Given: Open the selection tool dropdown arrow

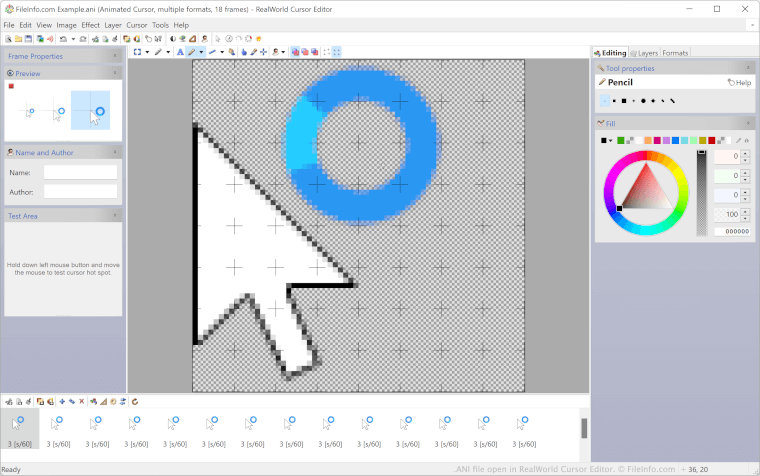Looking at the screenshot, I should tap(147, 51).
